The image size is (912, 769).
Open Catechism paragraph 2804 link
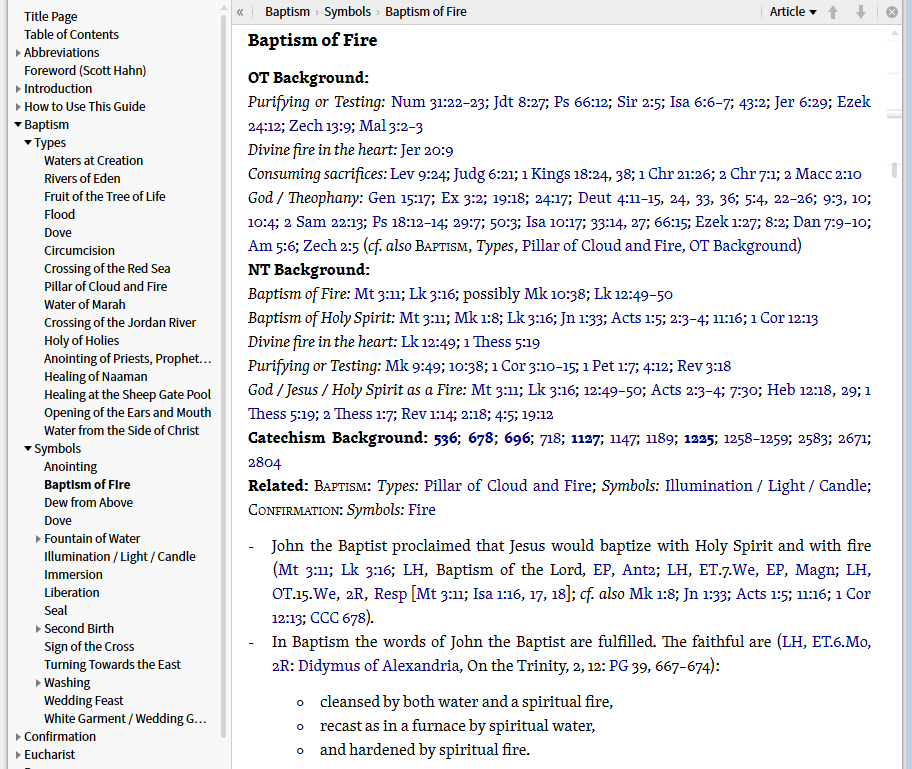coord(264,462)
